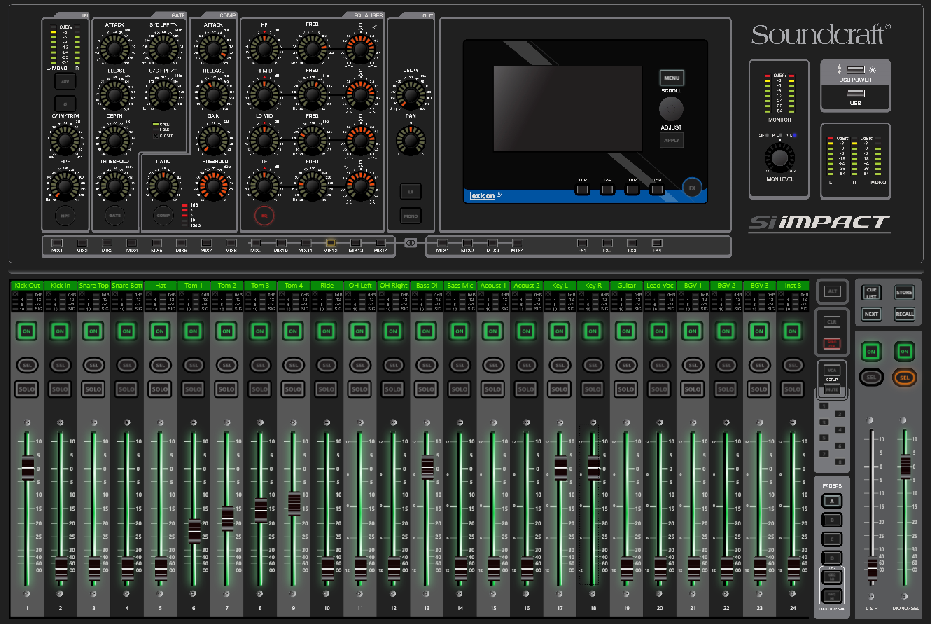Click the MONO routing button
This screenshot has width=931, height=624.
[x=410, y=215]
